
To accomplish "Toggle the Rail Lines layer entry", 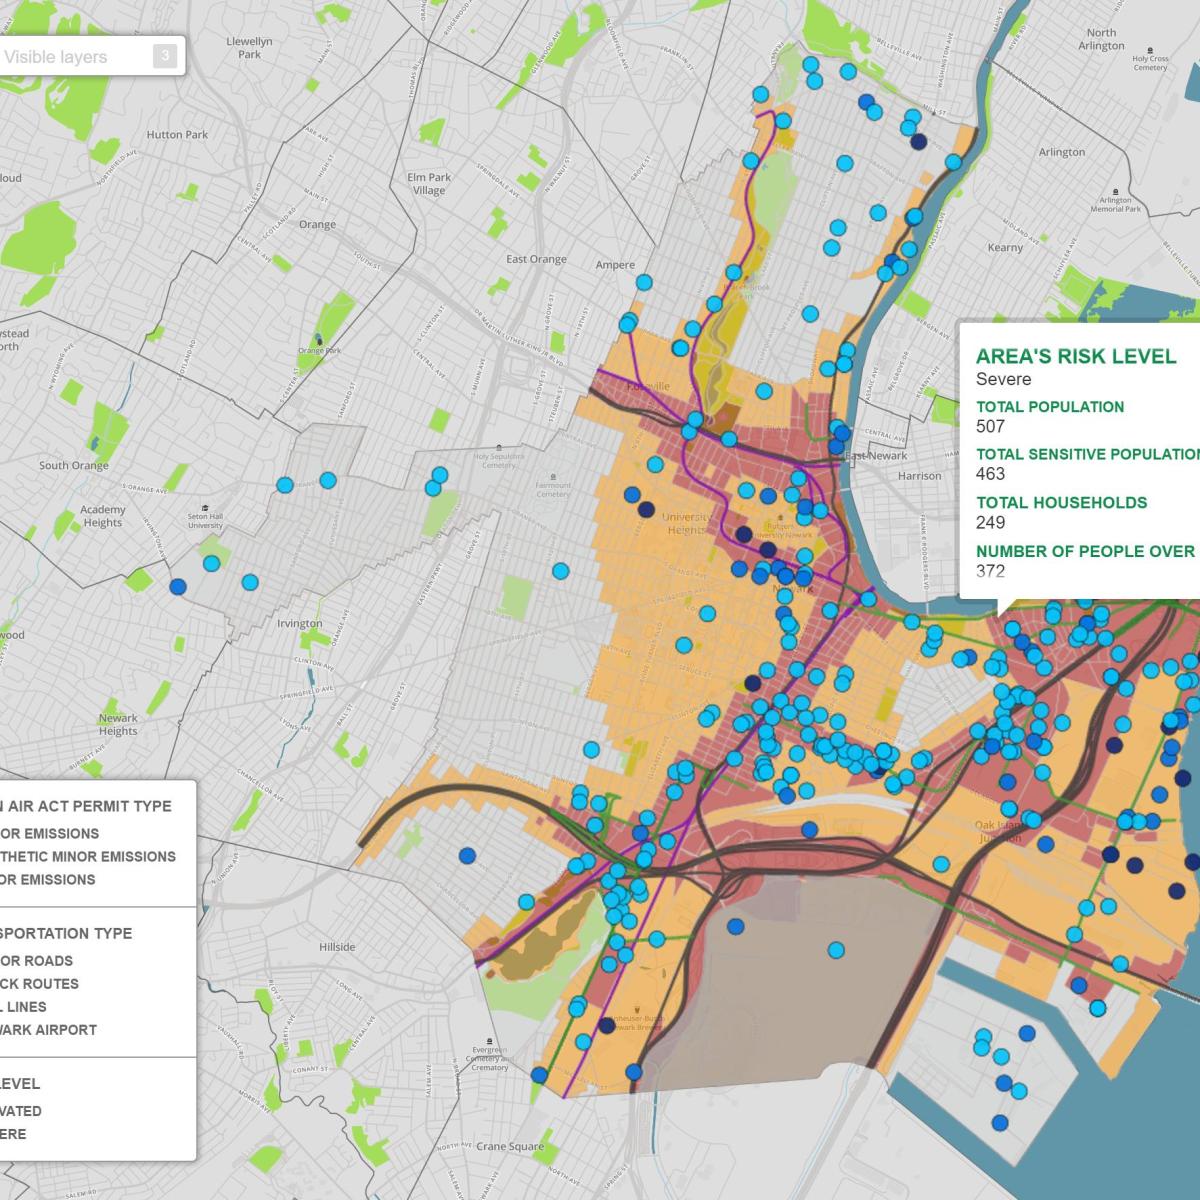I will pyautogui.click(x=68, y=1007).
